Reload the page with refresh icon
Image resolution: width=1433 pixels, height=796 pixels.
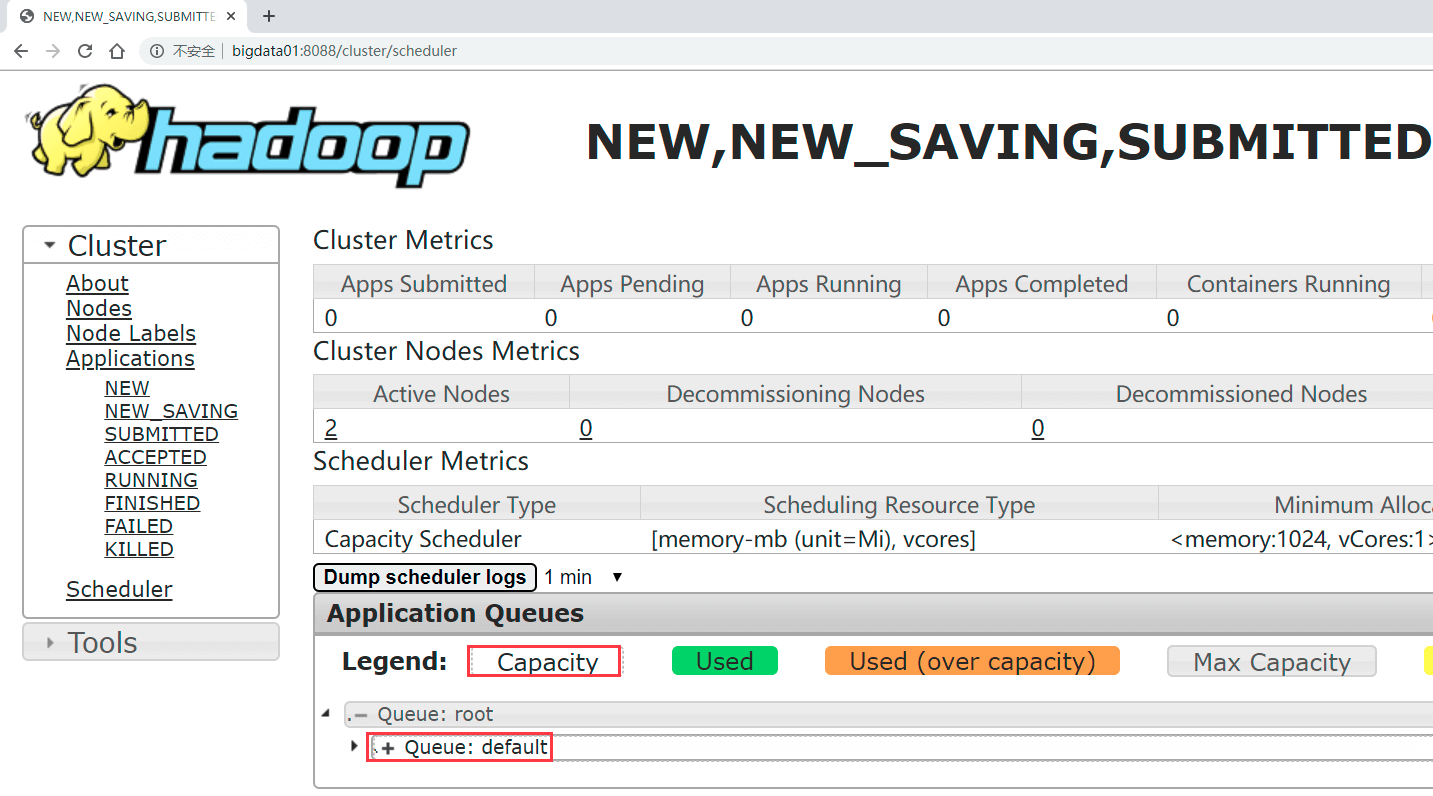(85, 51)
